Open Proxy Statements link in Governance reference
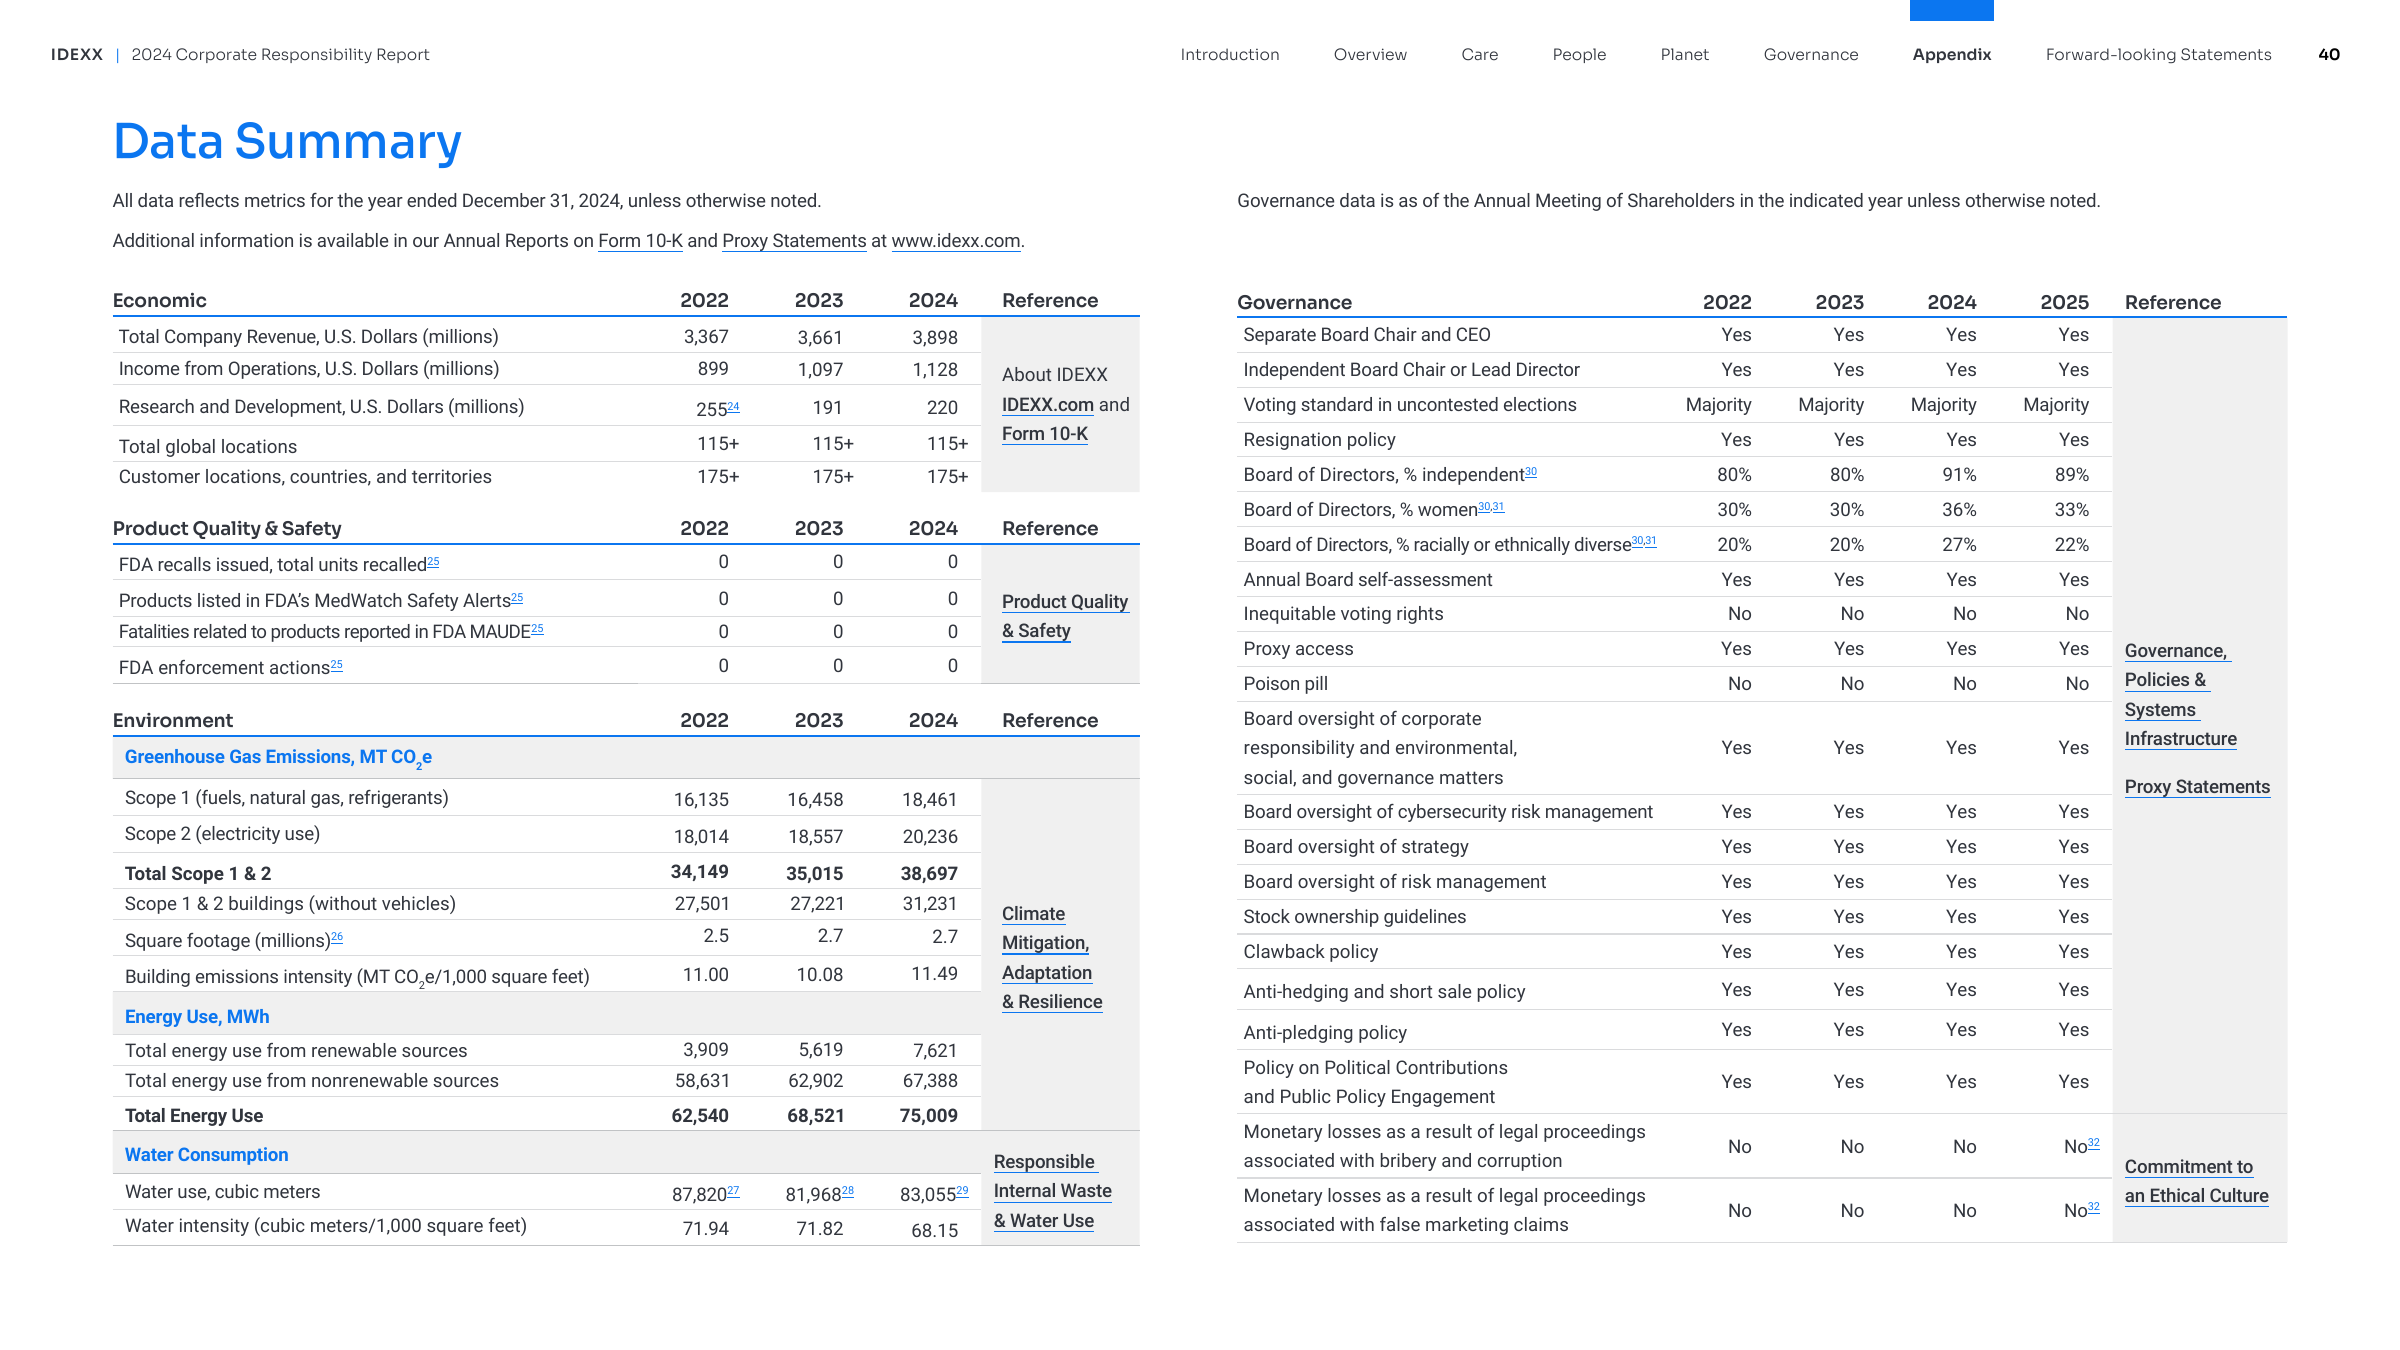2400x1350 pixels. coord(2197,787)
